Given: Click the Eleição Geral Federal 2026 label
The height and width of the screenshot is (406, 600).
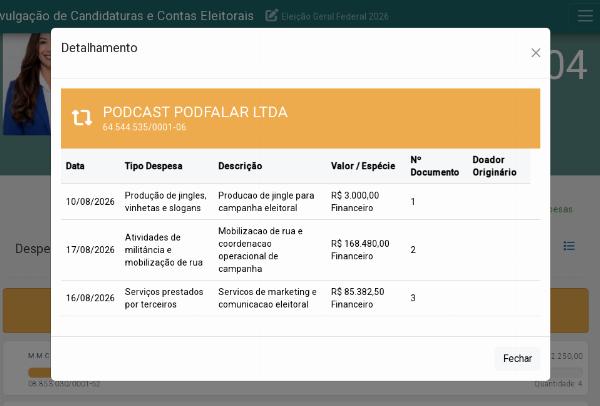Looking at the screenshot, I should tap(335, 16).
